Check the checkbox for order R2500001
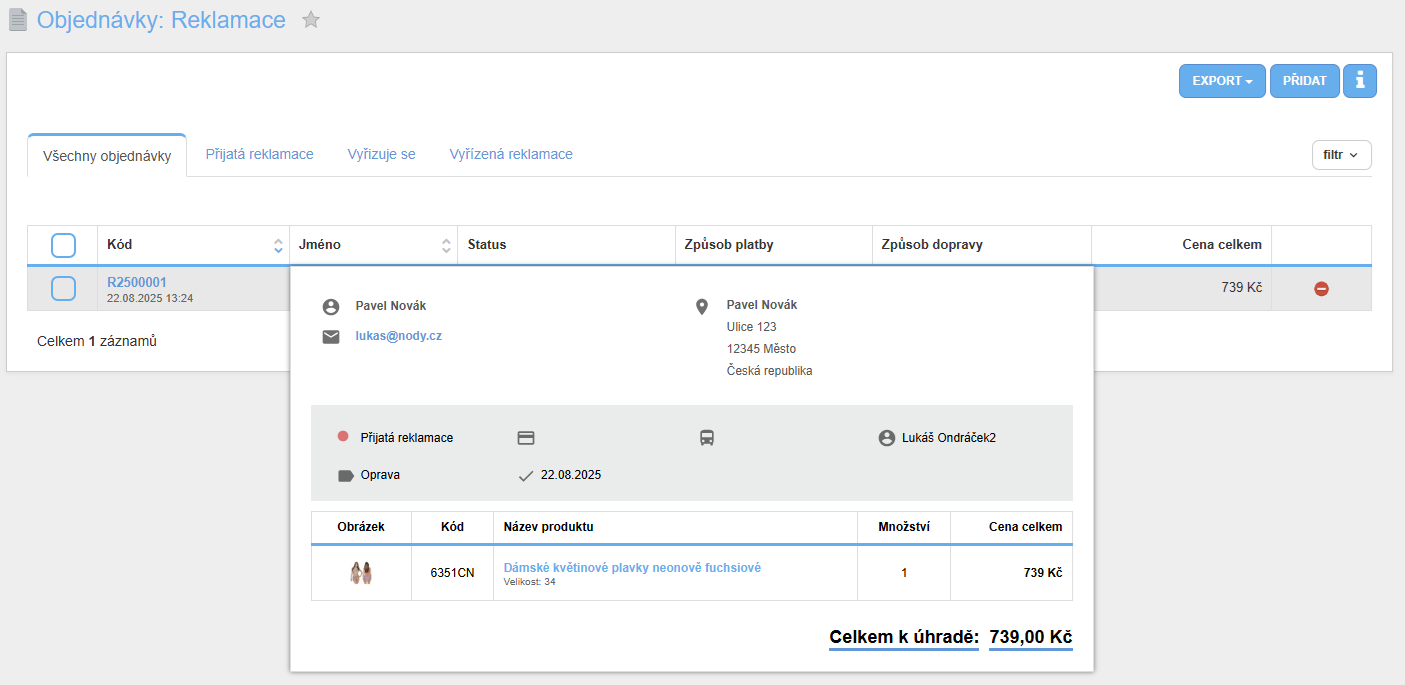1405x685 pixels. pos(63,289)
